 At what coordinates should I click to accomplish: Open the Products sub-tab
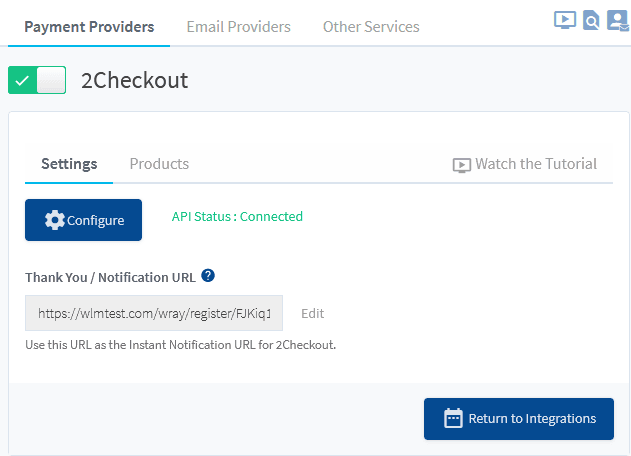159,164
